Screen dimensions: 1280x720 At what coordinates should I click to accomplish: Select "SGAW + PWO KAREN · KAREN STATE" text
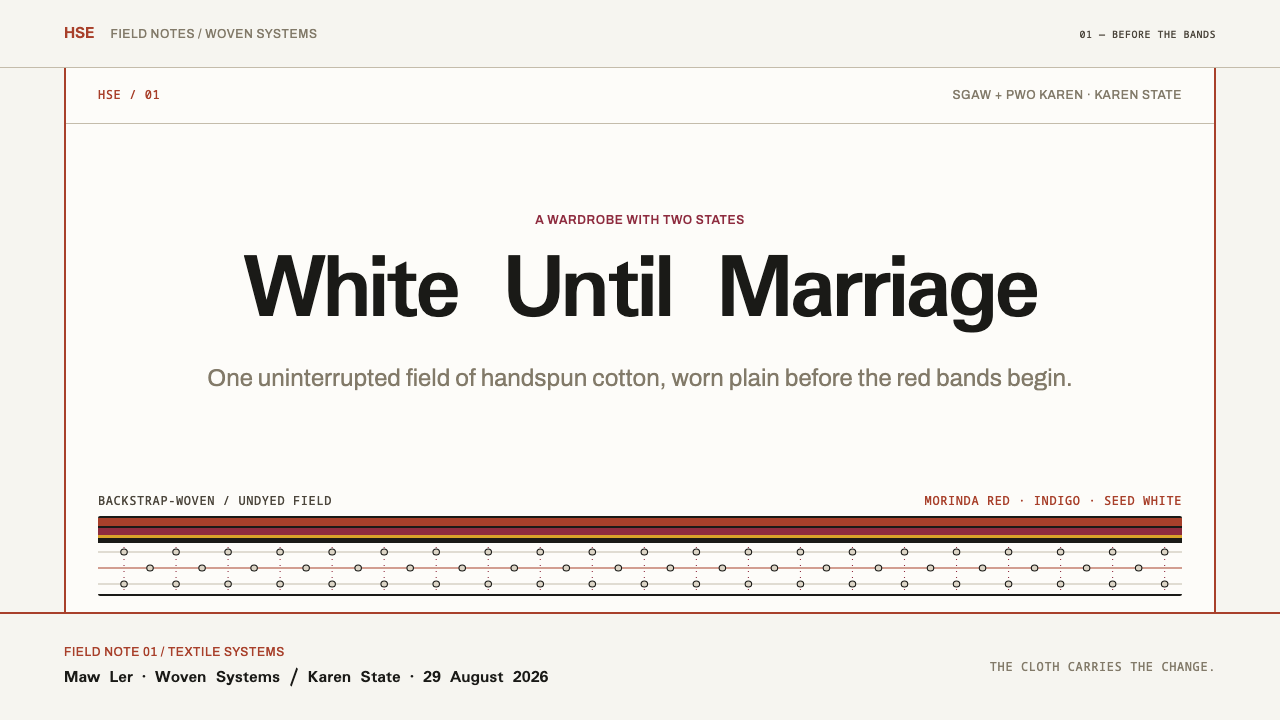1067,95
